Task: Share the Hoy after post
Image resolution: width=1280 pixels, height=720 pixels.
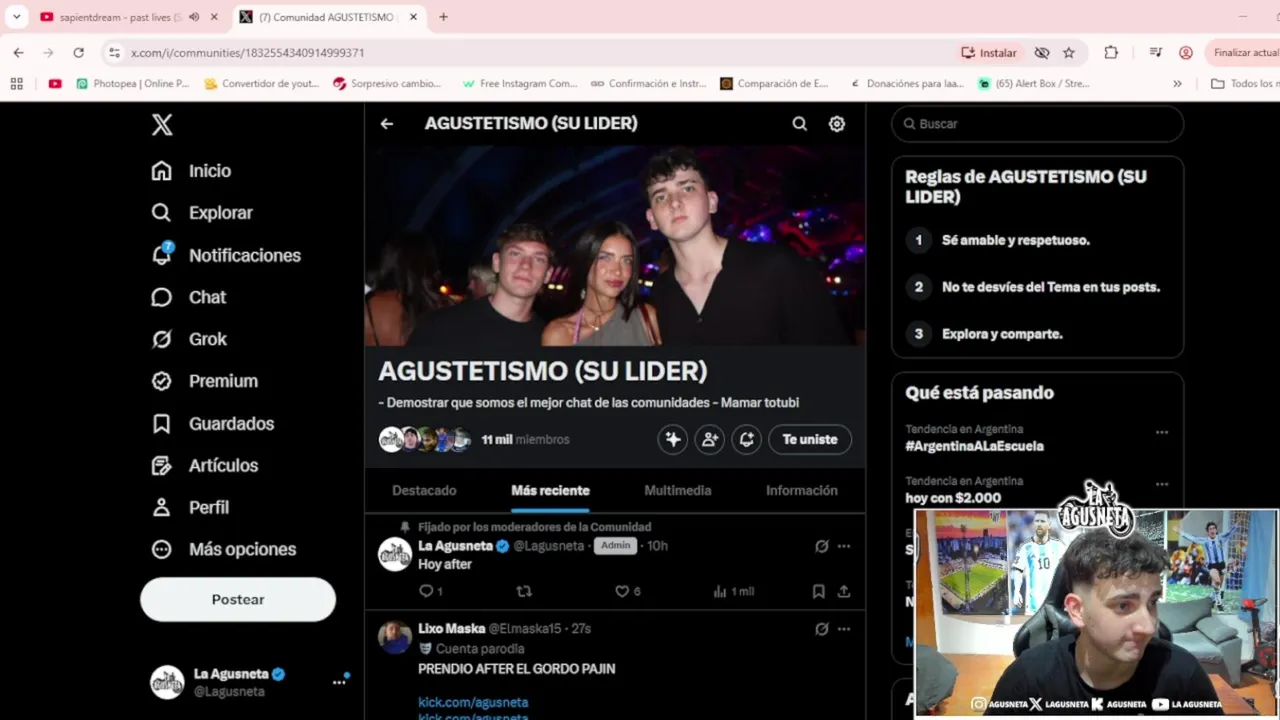Action: point(844,591)
